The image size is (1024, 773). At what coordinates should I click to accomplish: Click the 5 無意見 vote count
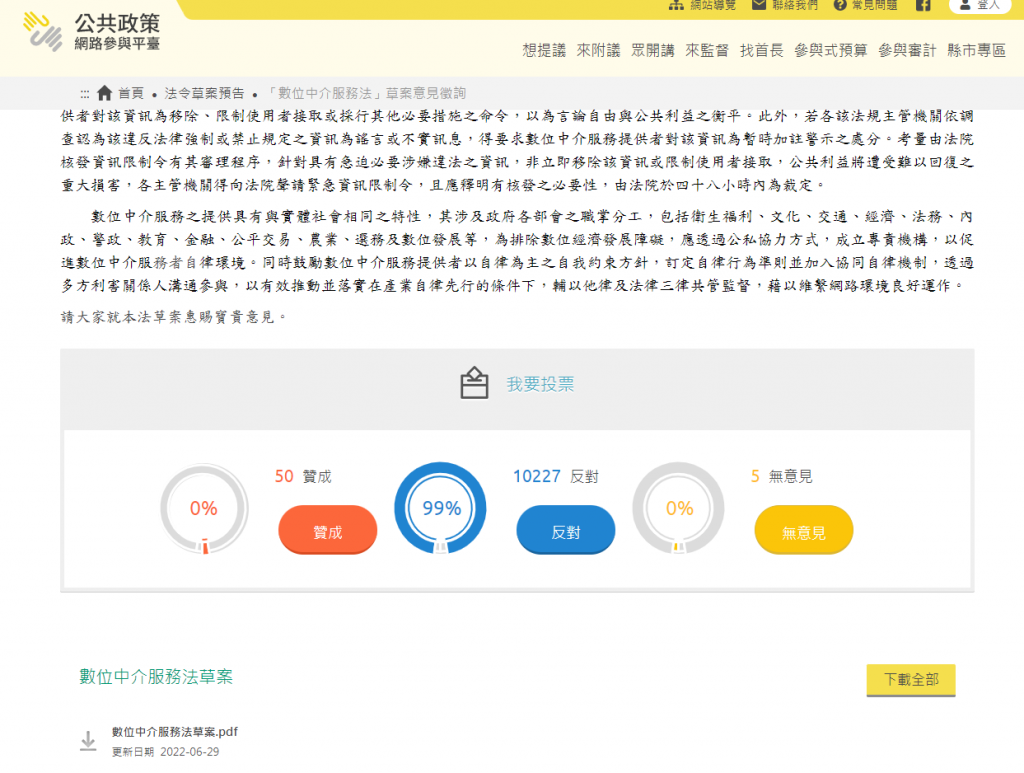click(x=782, y=476)
